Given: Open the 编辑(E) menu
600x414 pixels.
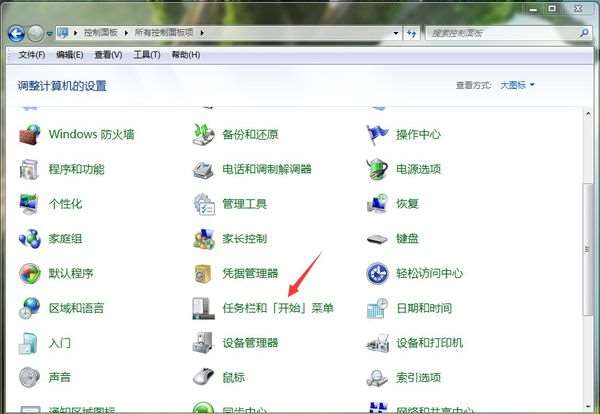Looking at the screenshot, I should pos(70,55).
